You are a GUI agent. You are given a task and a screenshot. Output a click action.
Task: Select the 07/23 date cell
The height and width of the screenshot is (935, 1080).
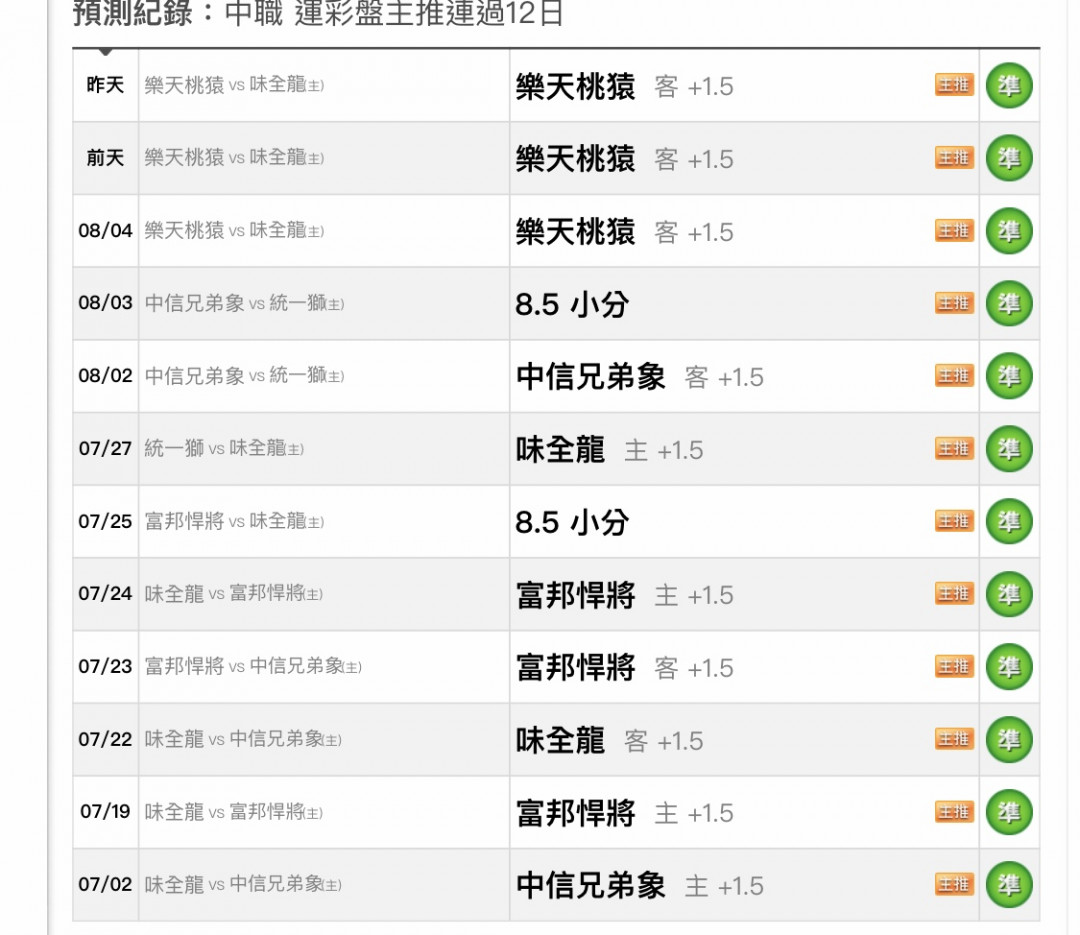pyautogui.click(x=105, y=667)
